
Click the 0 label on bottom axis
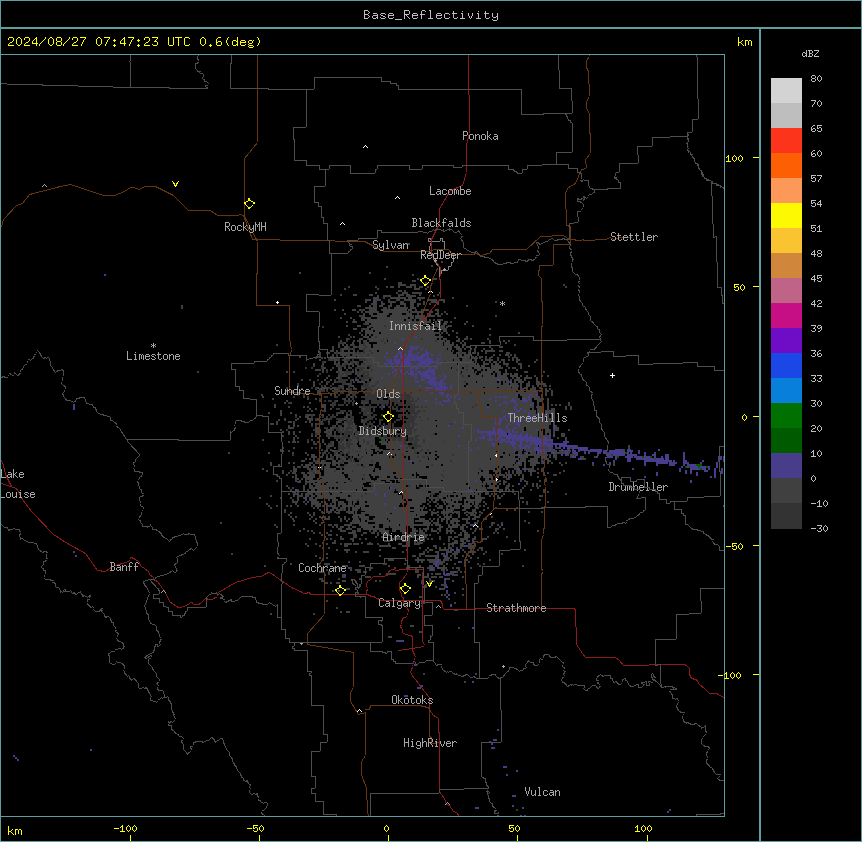[386, 828]
